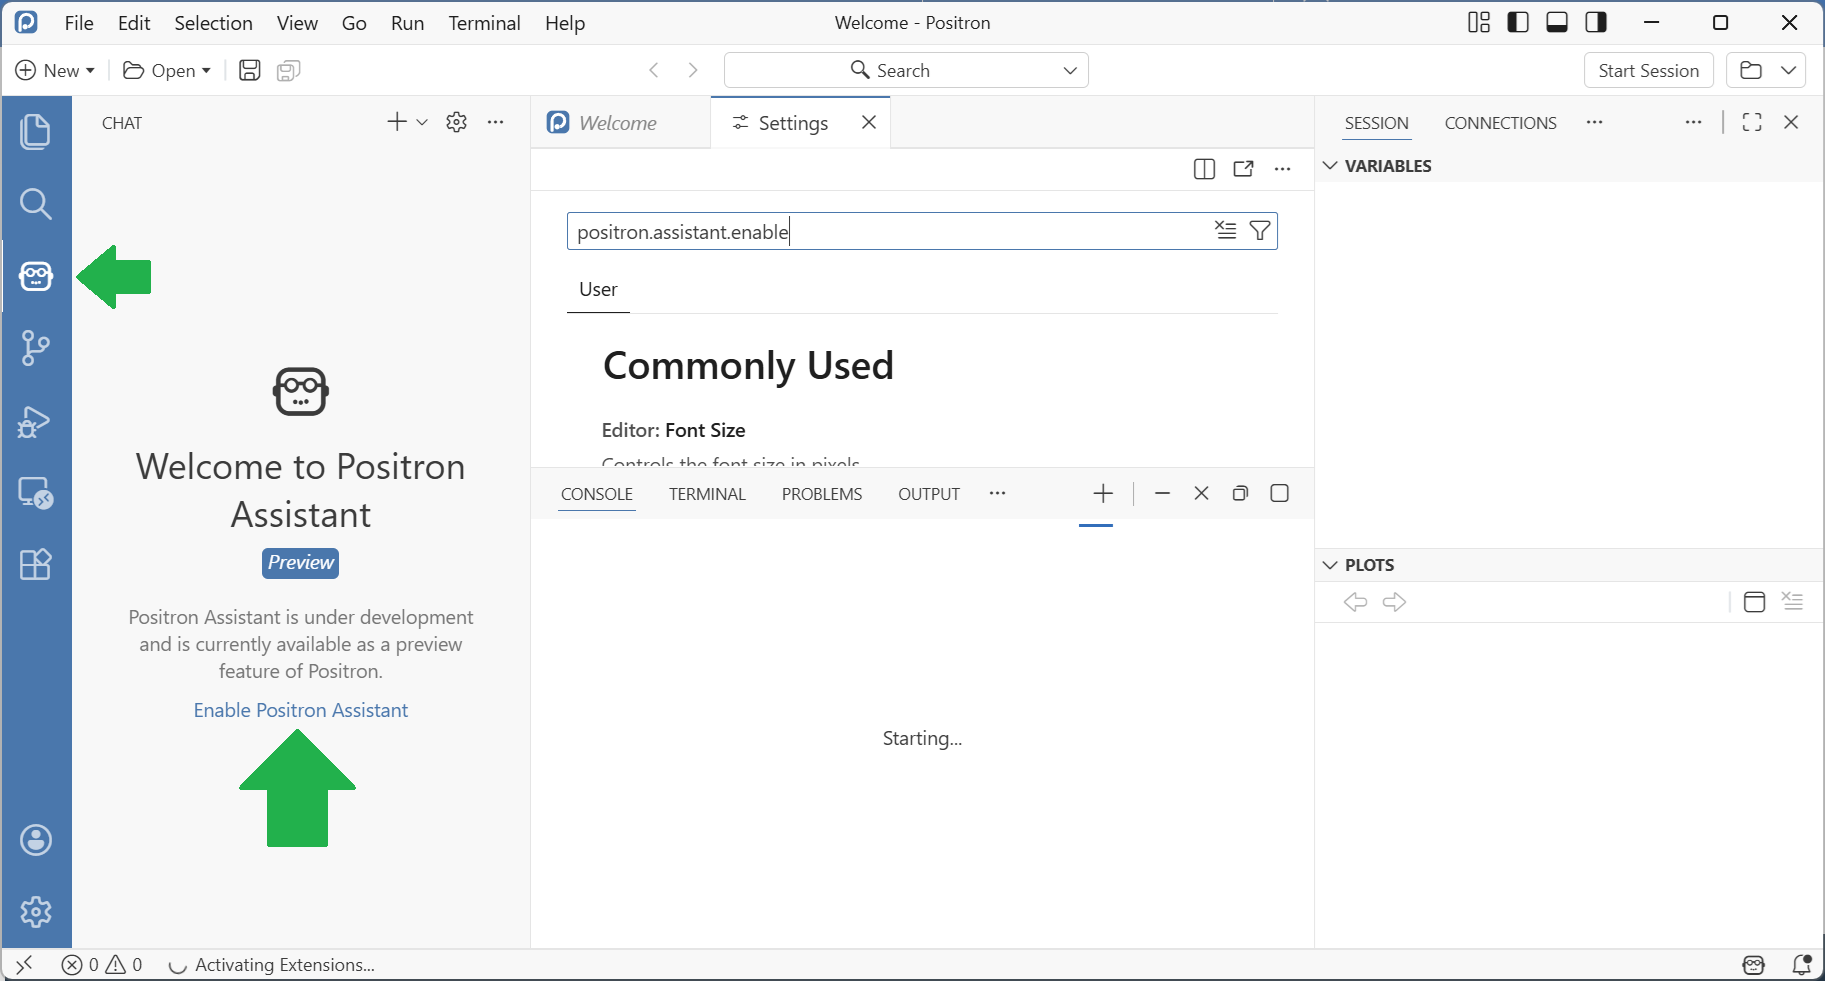Toggle the bottom panel visibility

[x=1557, y=23]
